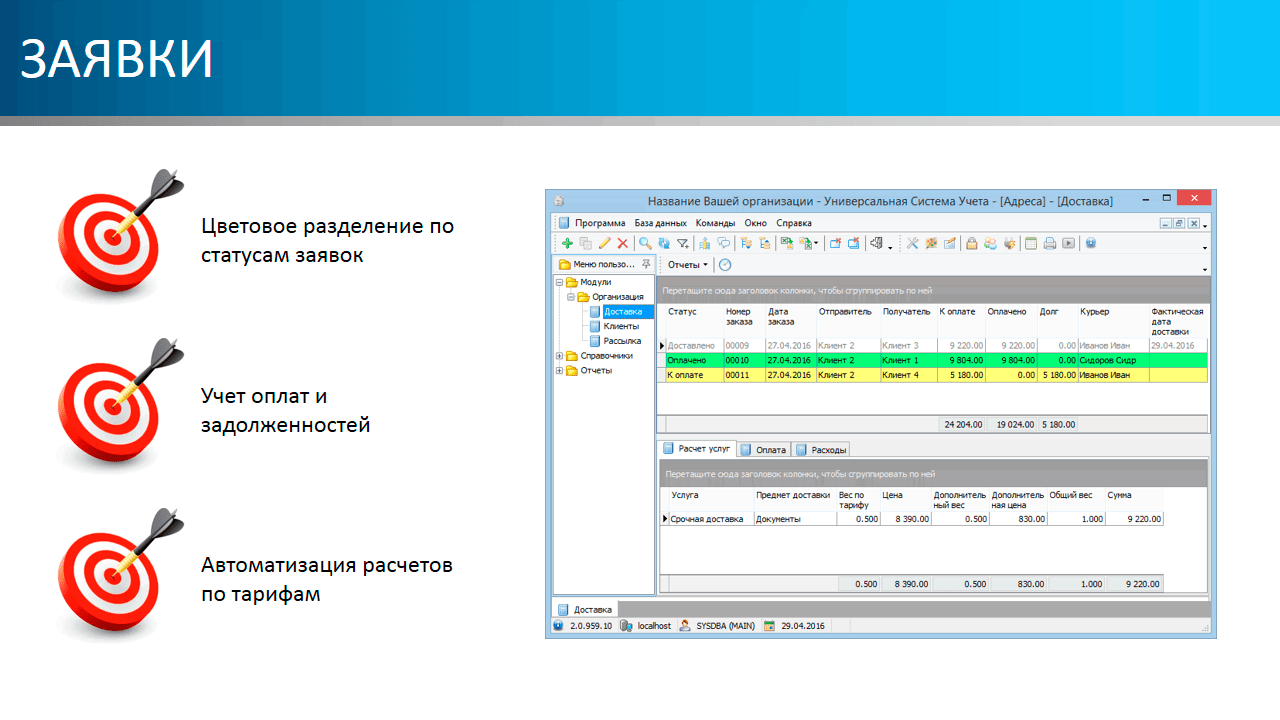Click the speech bubble icon in the toolbar
The image size is (1280, 720).
coord(723,243)
